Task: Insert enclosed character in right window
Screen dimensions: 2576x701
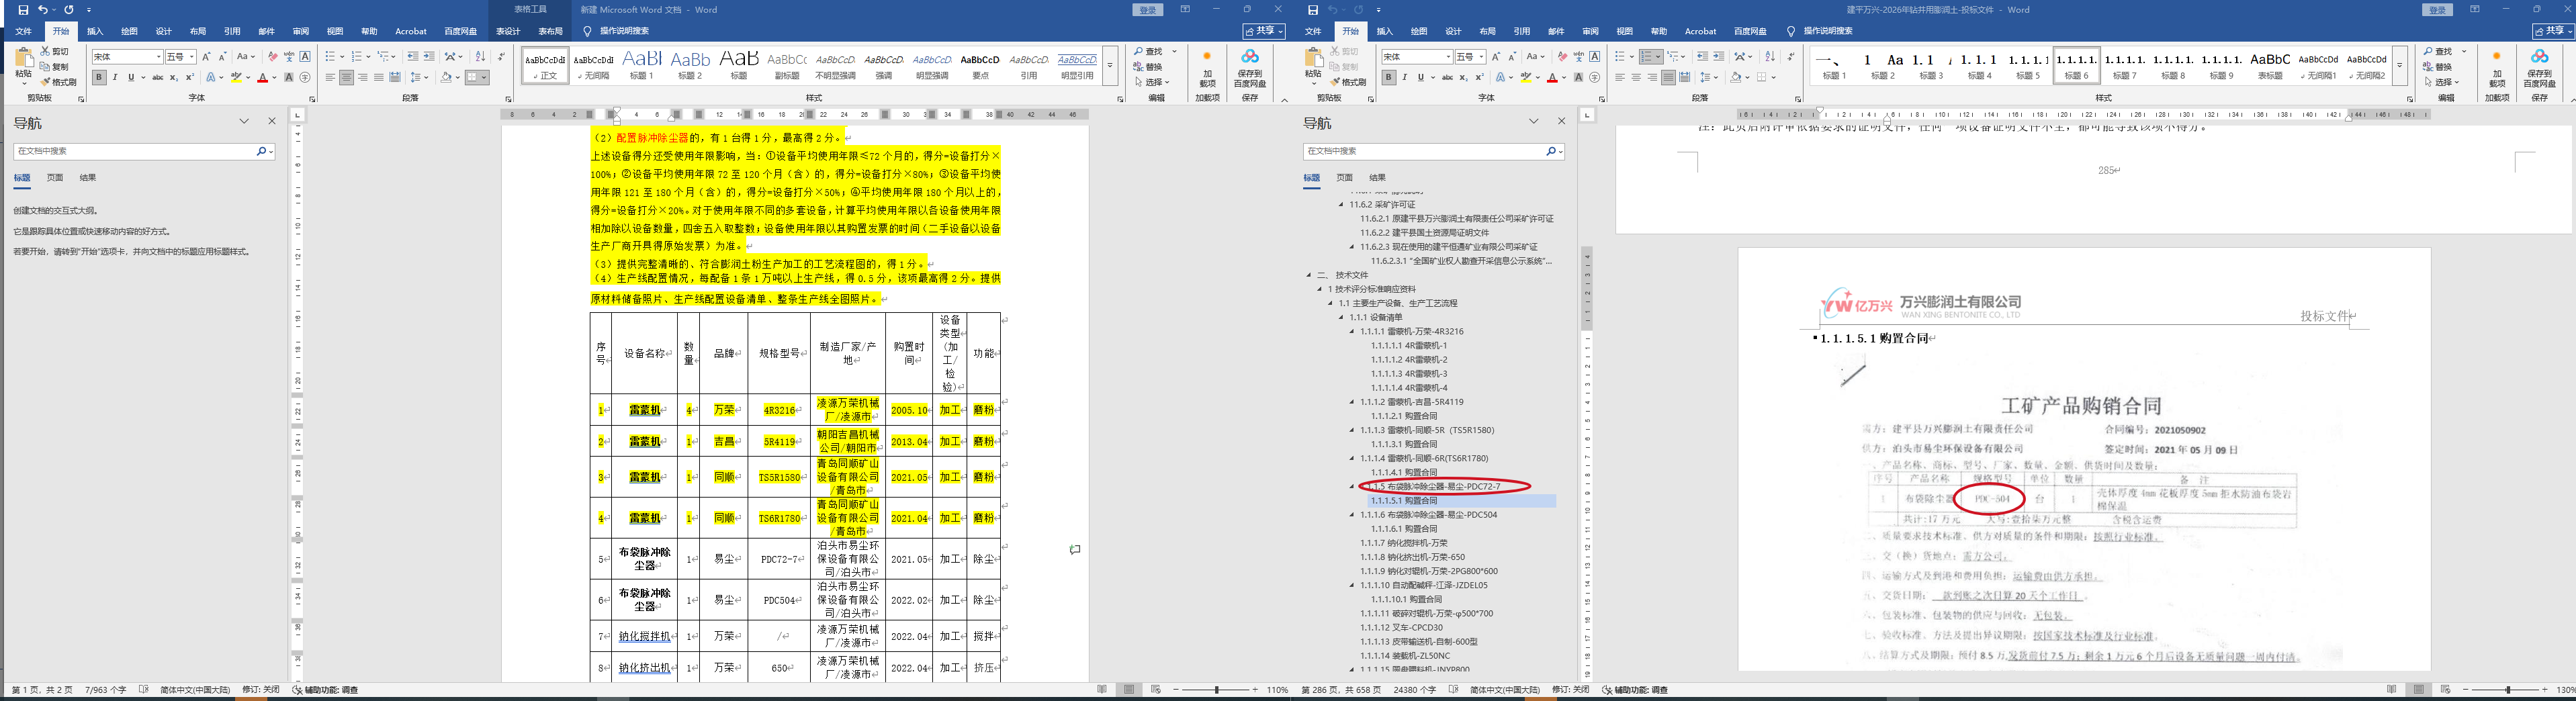Action: click(x=1595, y=77)
